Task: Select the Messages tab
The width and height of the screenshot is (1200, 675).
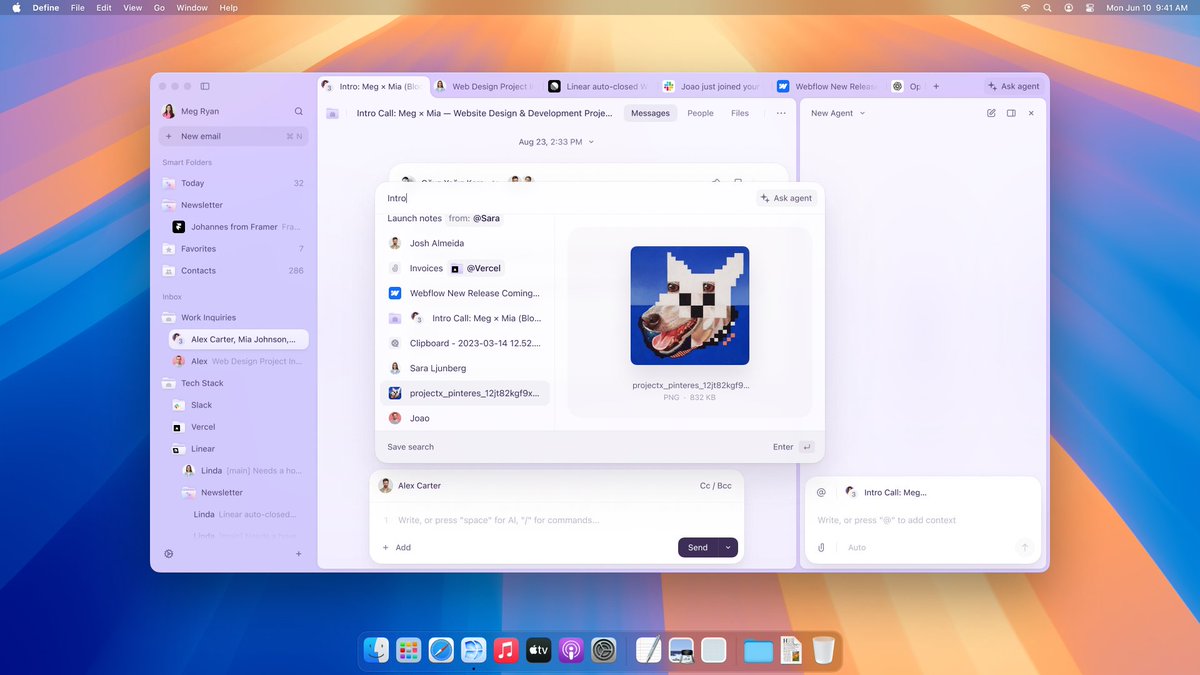Action: click(x=650, y=113)
